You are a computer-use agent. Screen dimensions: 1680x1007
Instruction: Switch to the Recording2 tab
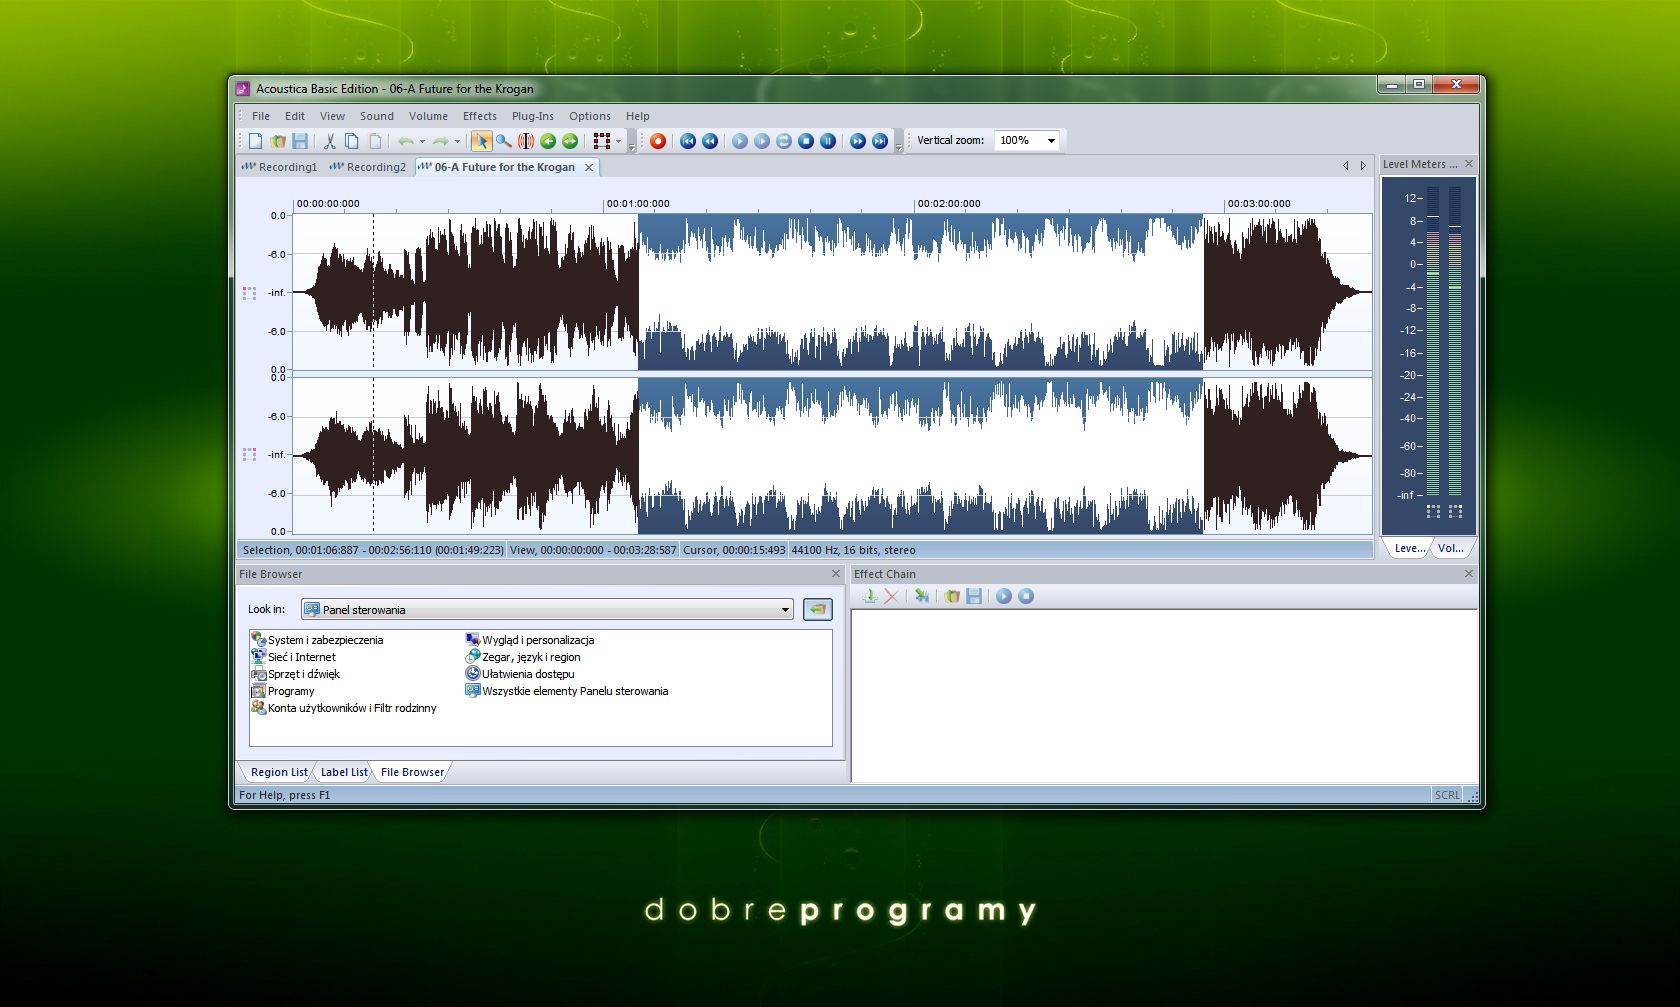coord(368,167)
